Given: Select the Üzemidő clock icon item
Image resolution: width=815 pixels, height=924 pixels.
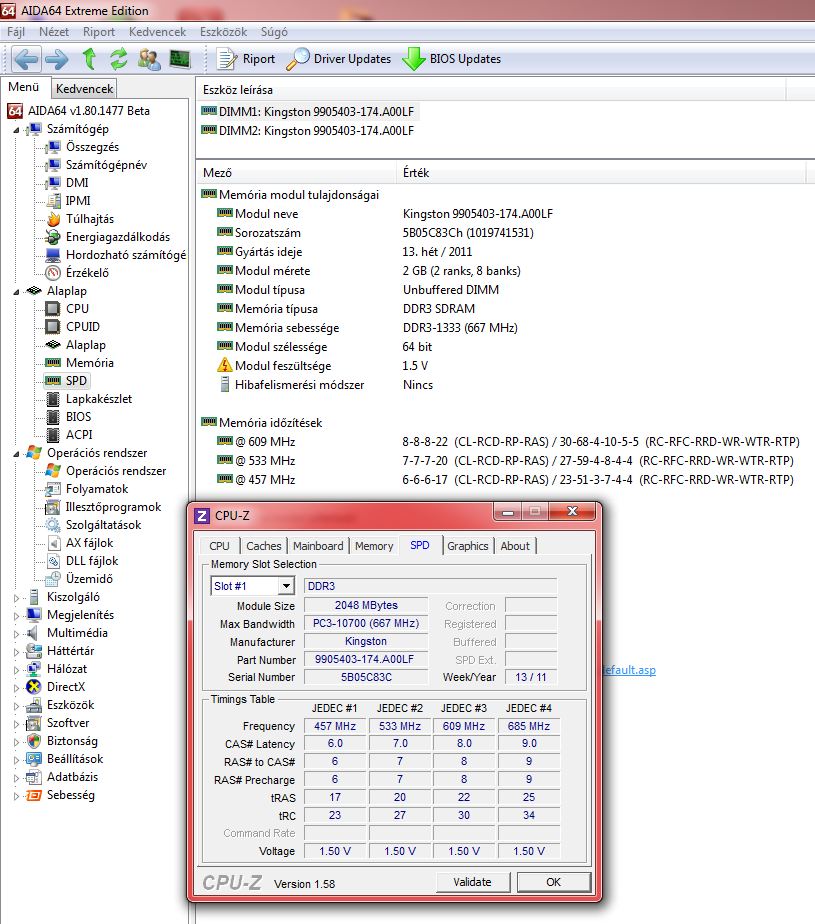Looking at the screenshot, I should pos(53,579).
